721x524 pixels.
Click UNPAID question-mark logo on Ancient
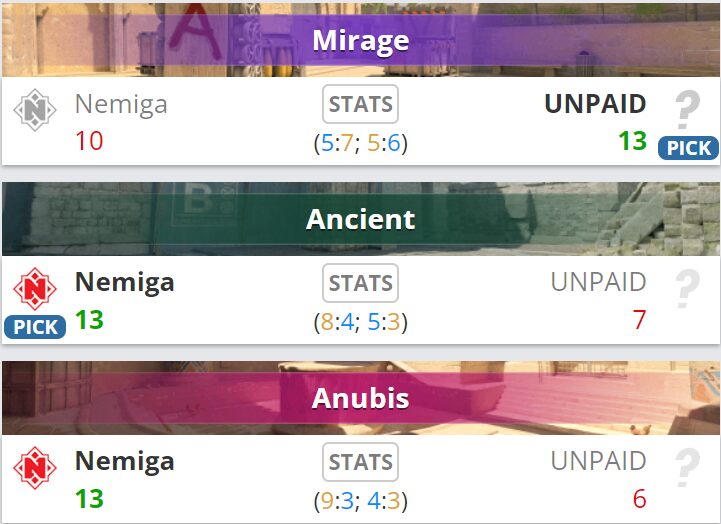coord(686,288)
